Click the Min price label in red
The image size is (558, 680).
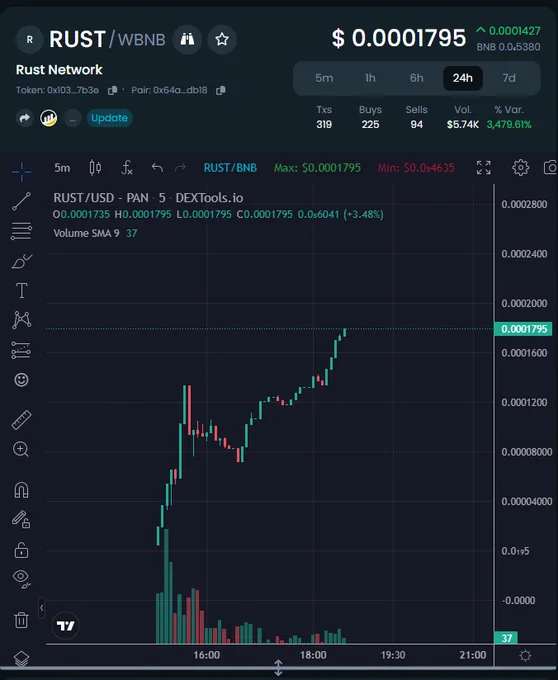416,168
